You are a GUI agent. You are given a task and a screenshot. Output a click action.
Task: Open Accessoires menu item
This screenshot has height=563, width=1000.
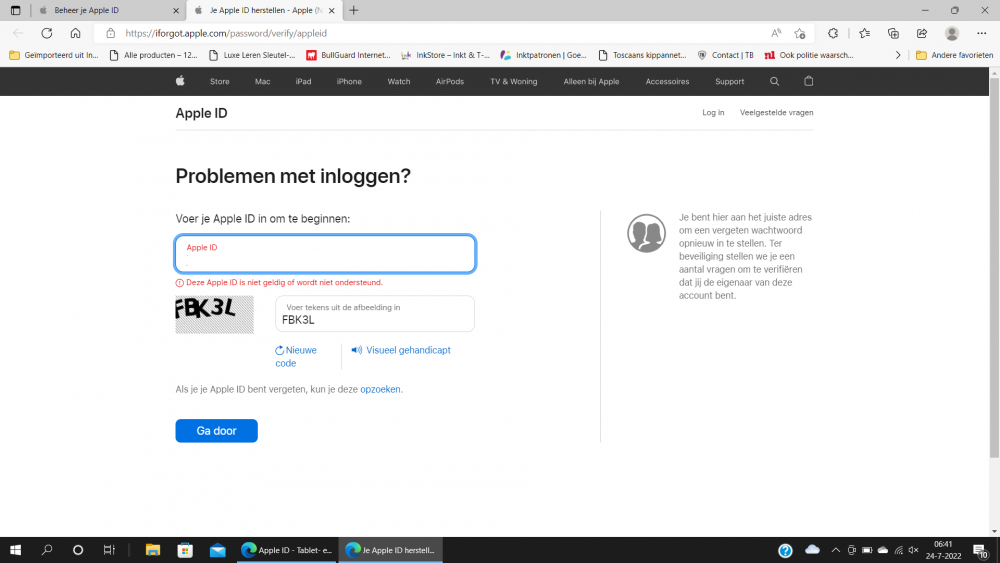(667, 82)
